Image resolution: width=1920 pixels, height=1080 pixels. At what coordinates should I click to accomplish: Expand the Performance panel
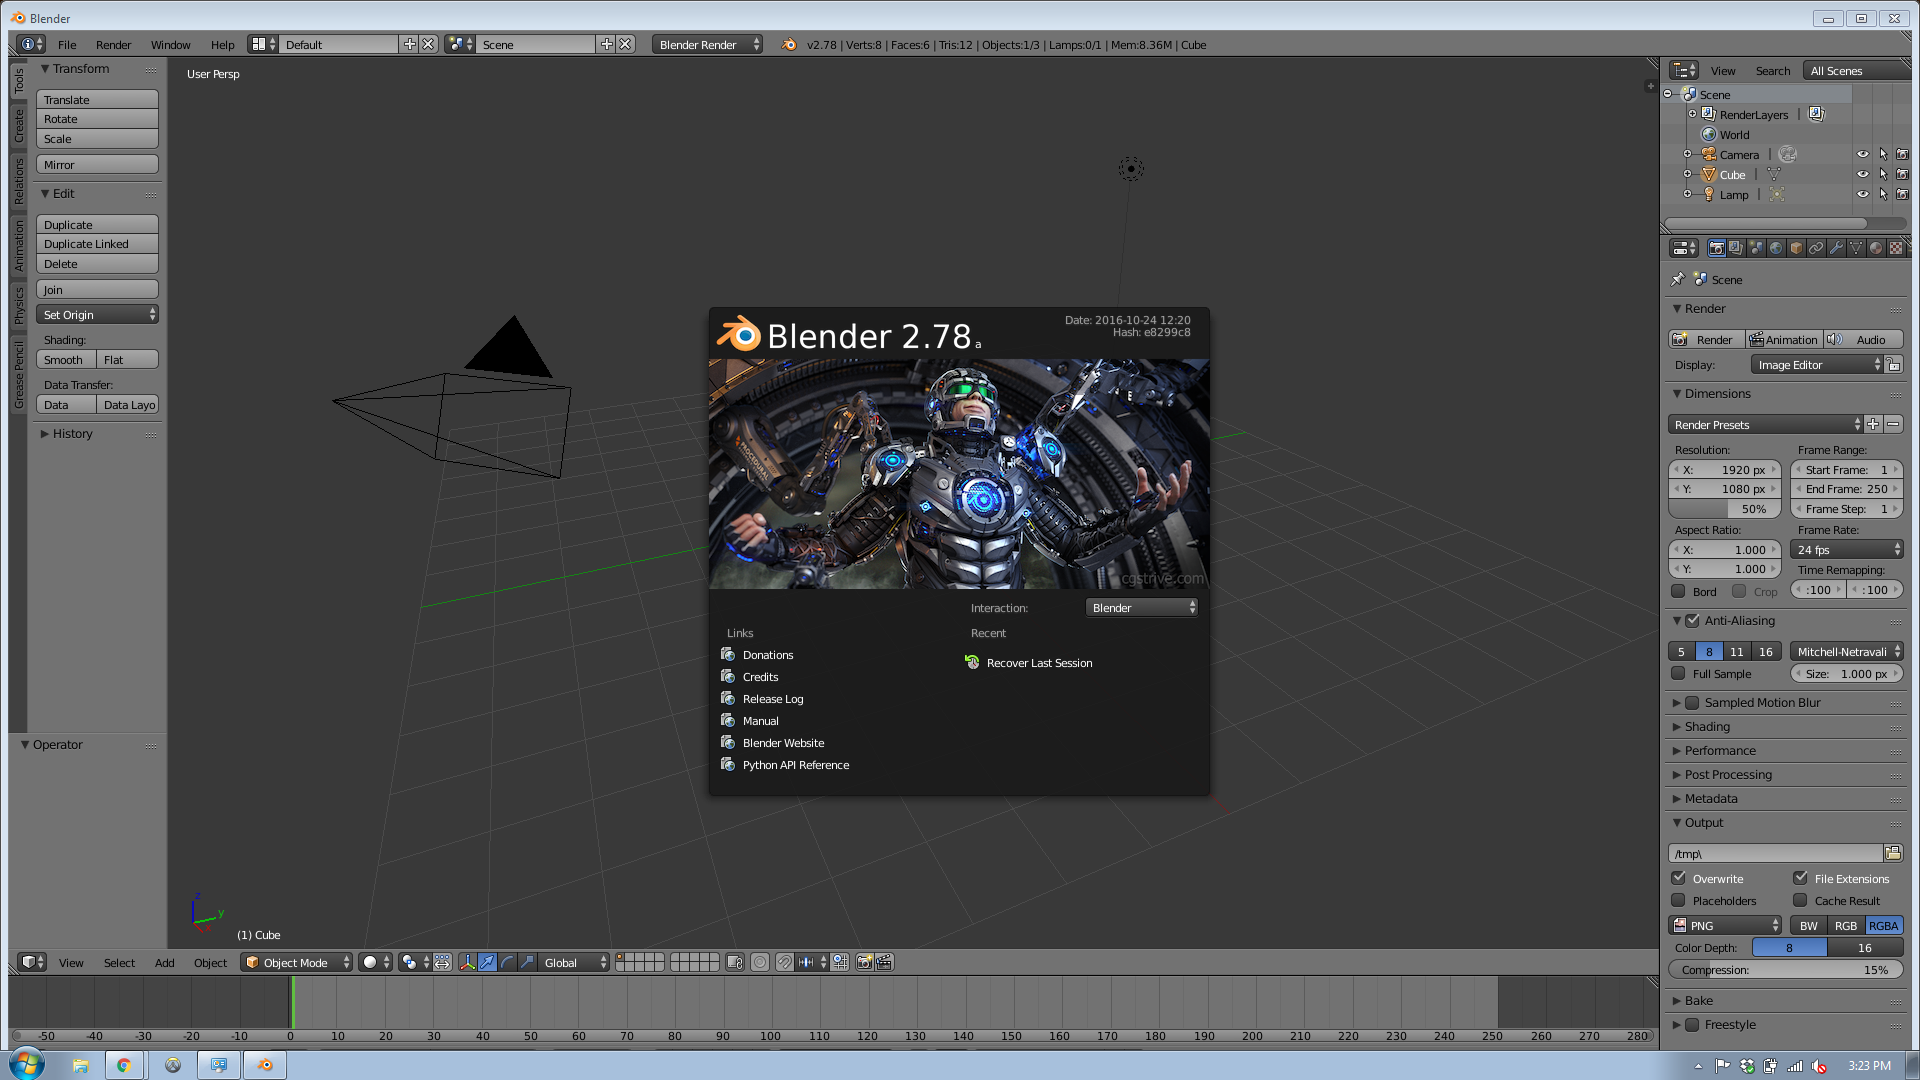[1720, 750]
